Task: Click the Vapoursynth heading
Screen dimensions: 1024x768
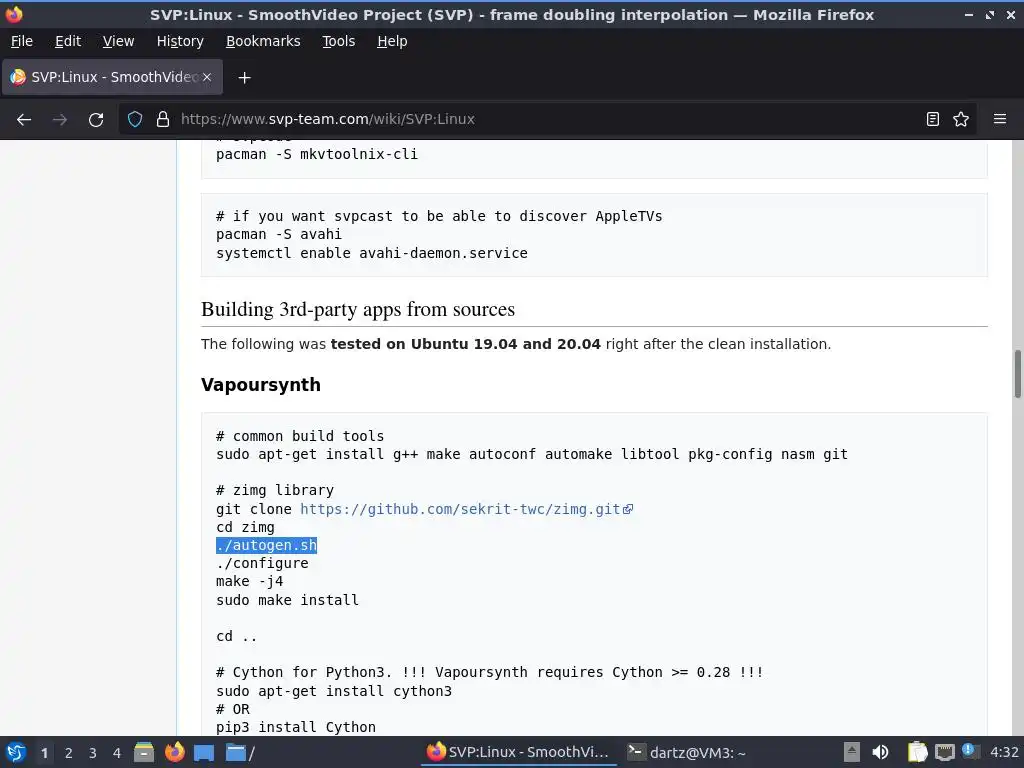Action: [x=261, y=385]
